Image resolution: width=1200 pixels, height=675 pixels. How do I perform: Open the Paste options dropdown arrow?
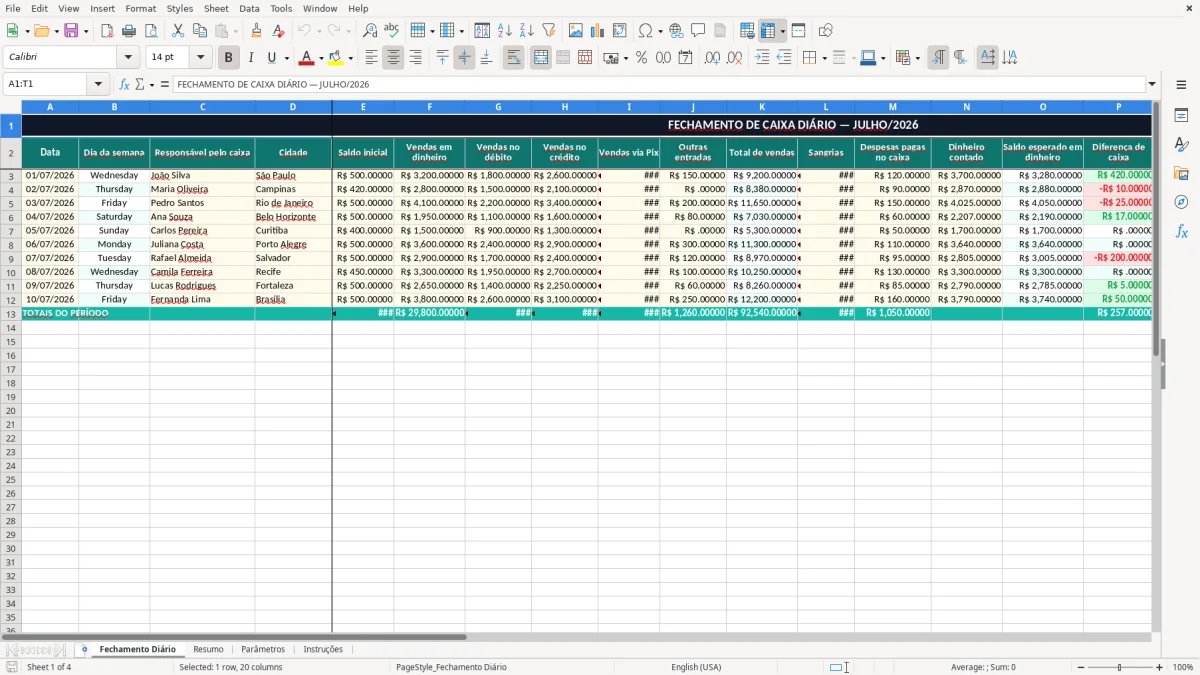235,31
